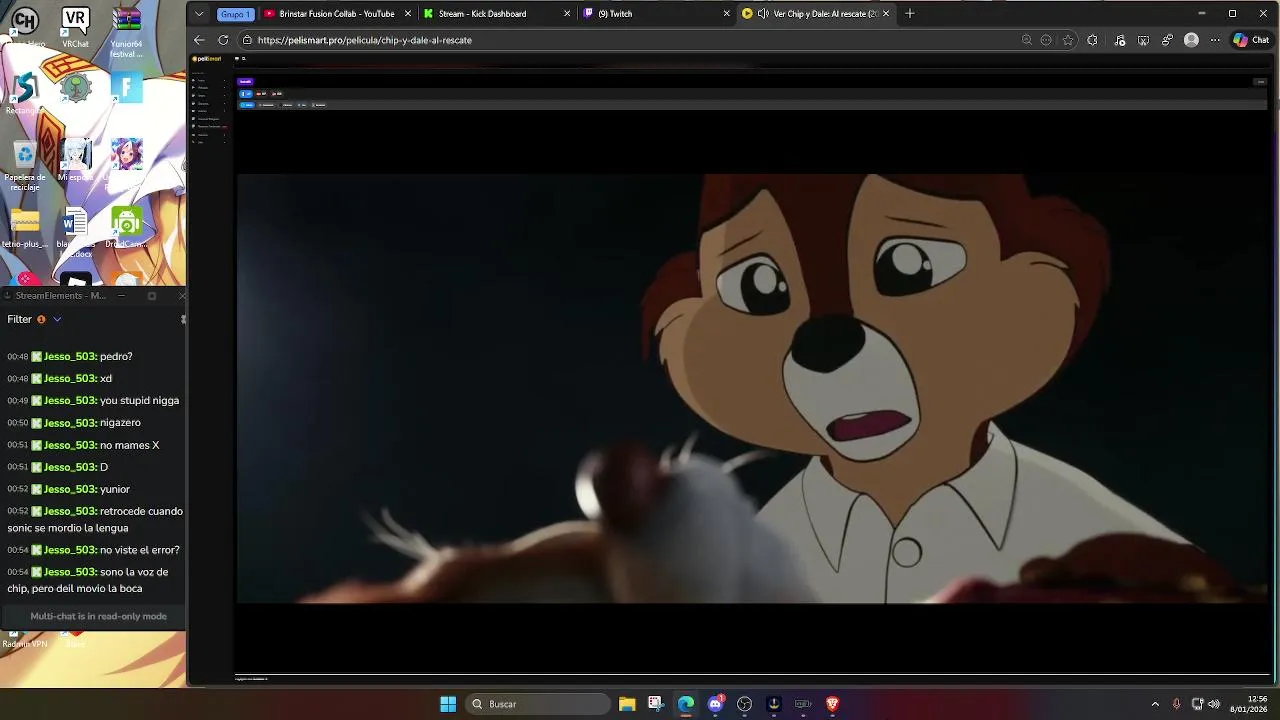Open volume control in system tray
Screen dimensions: 1280x720
click(1213, 704)
